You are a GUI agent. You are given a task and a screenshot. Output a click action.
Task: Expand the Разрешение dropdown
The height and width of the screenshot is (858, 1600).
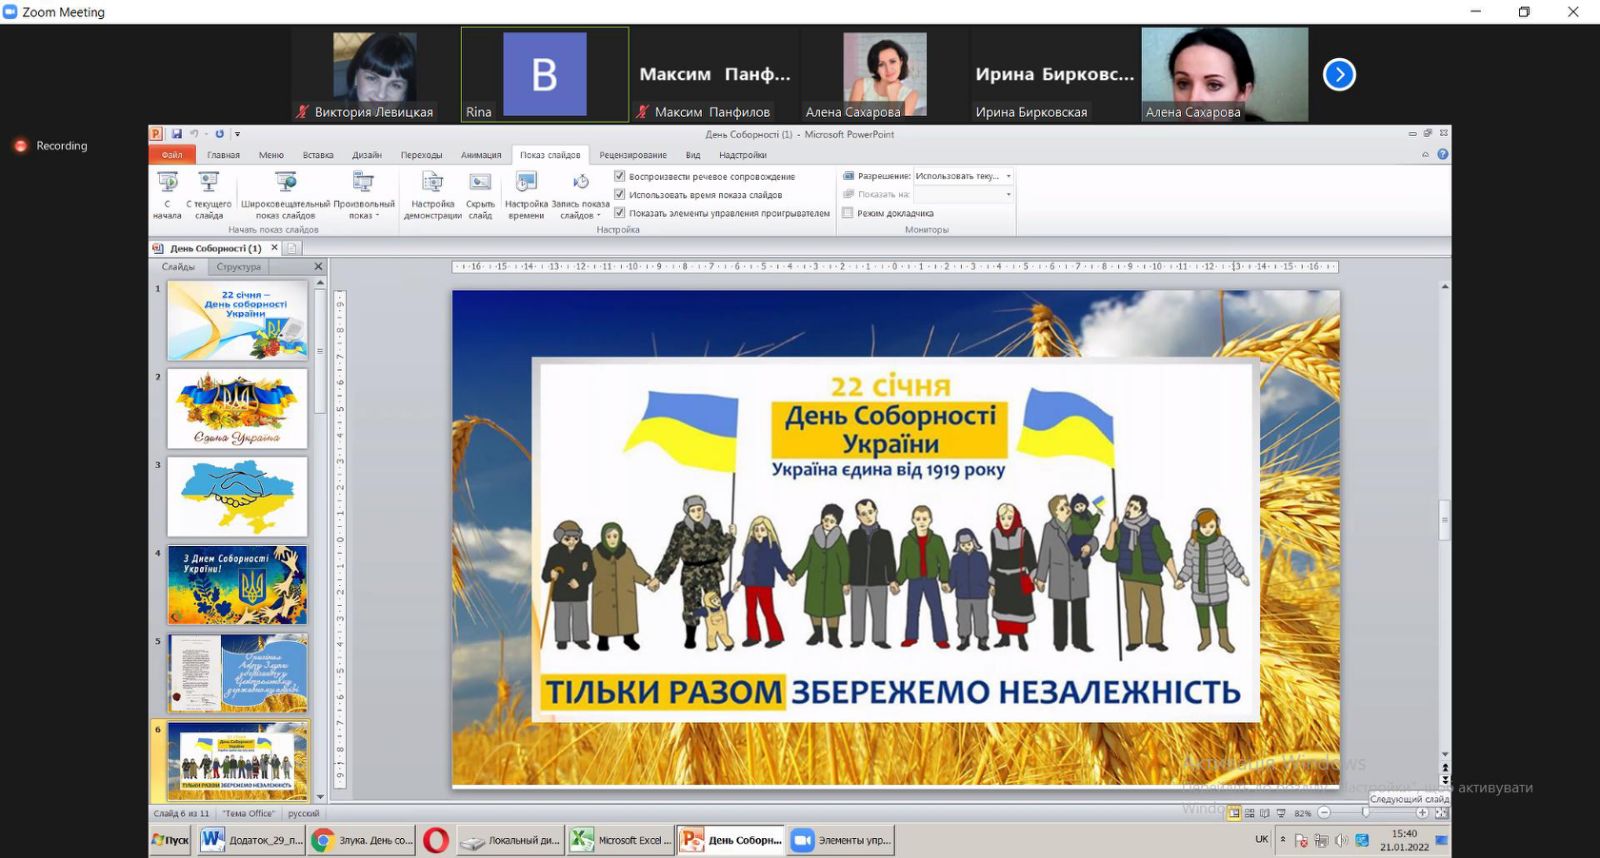click(x=1008, y=176)
